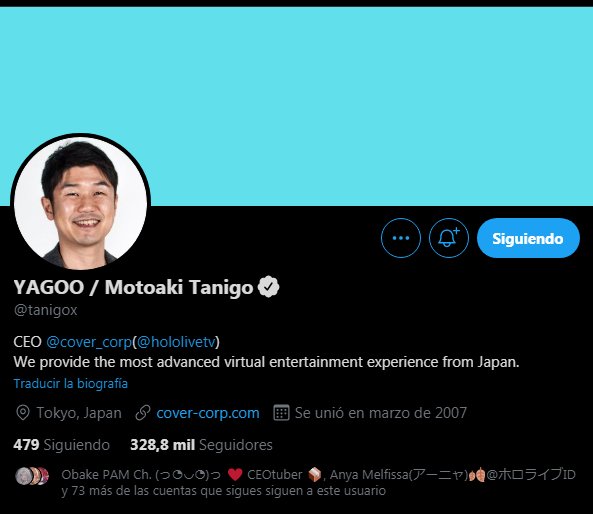Click the link chain icon beside cover-corp.com
The image size is (593, 514).
tap(143, 413)
